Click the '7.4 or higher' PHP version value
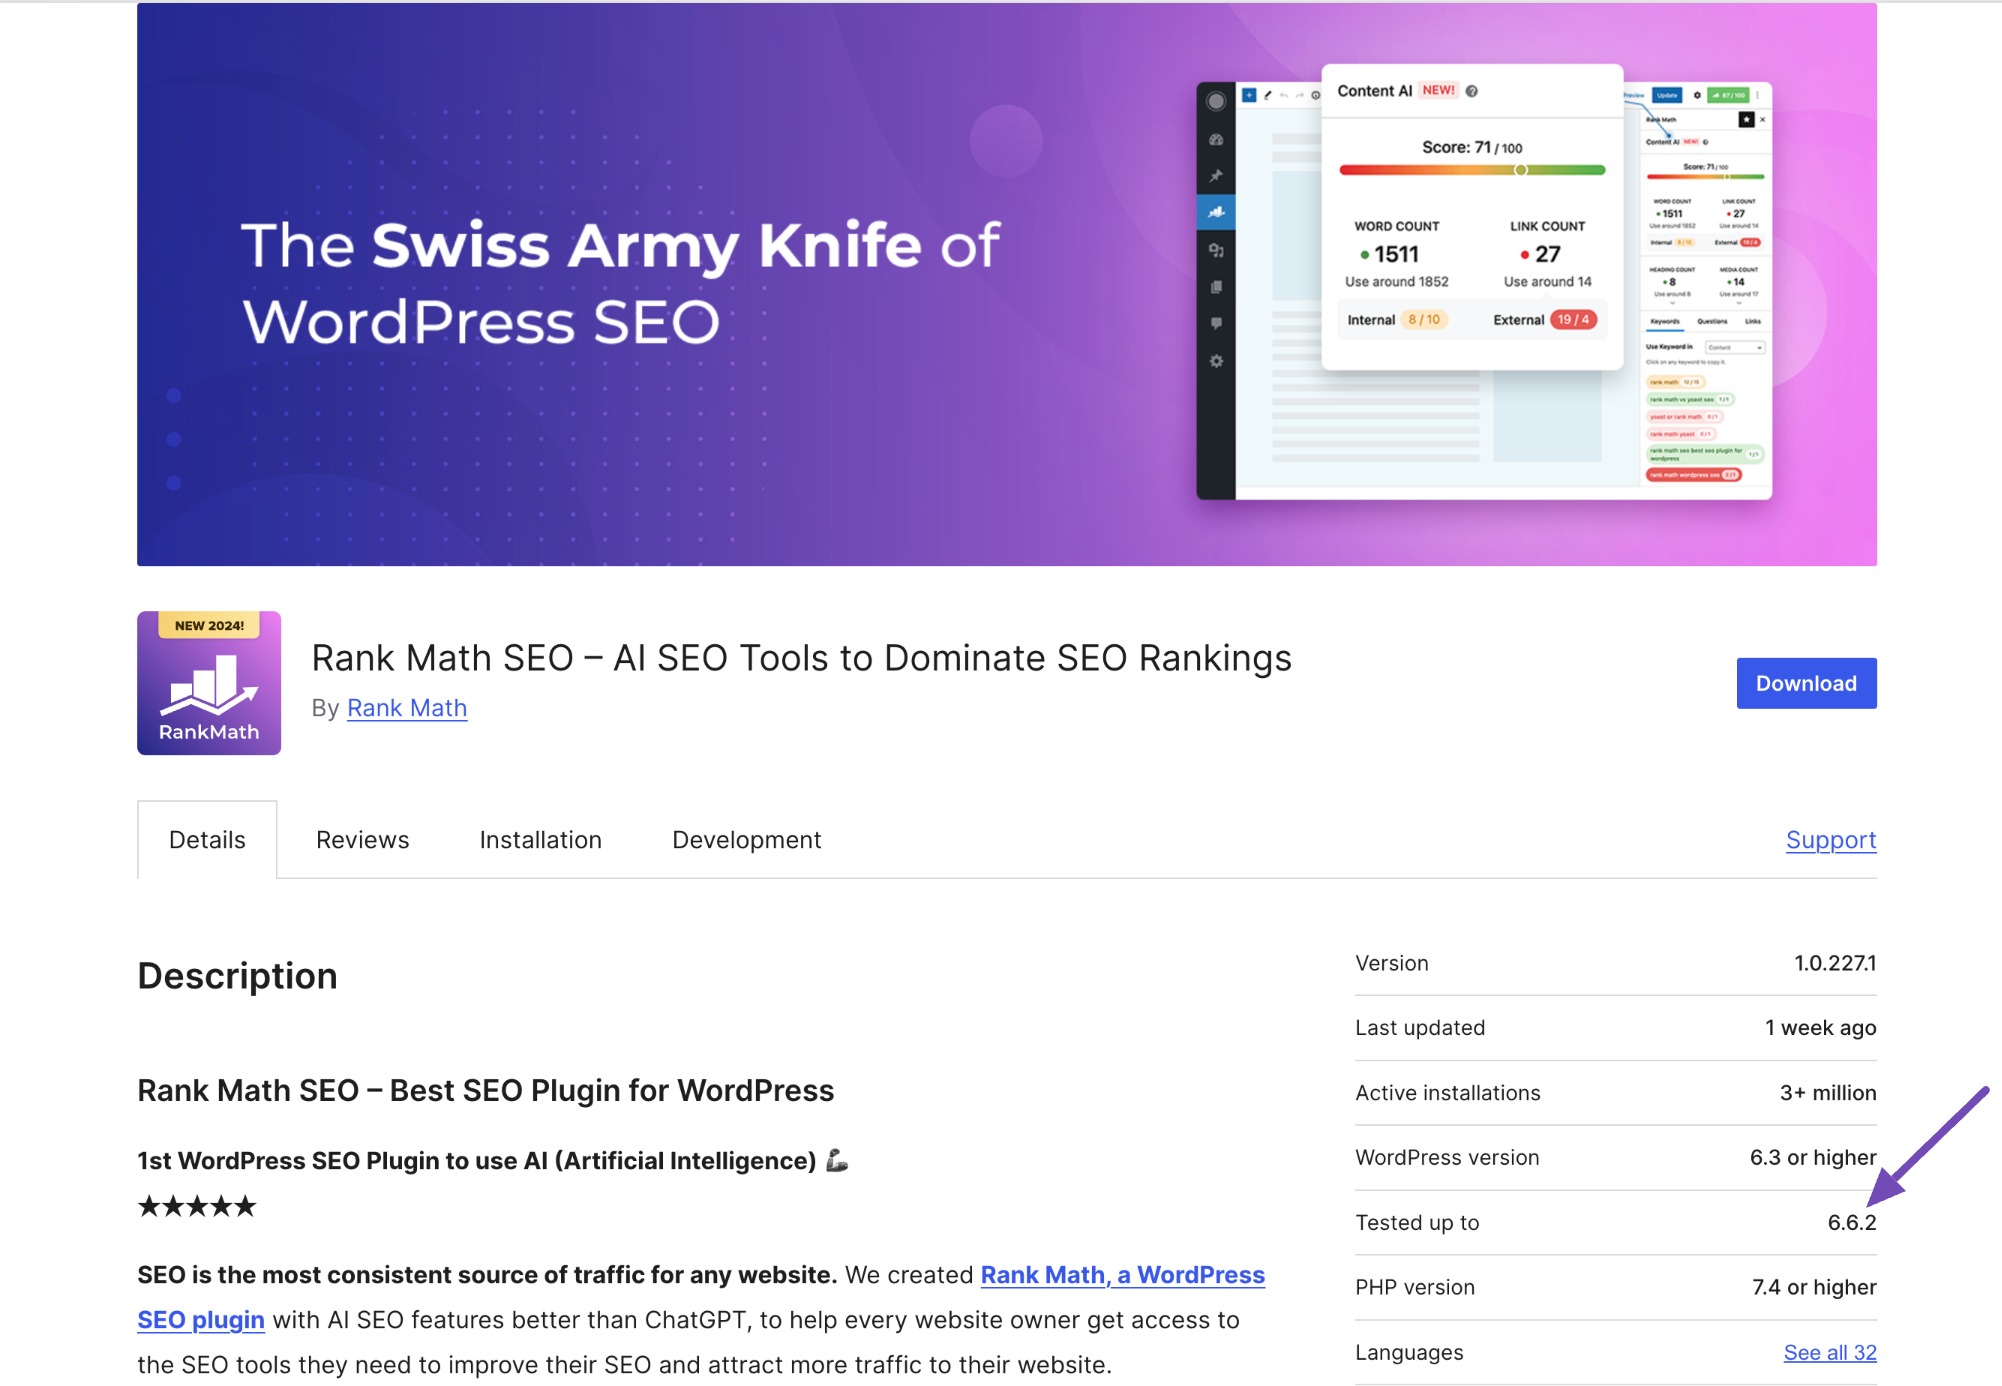2002x1386 pixels. point(1814,1287)
